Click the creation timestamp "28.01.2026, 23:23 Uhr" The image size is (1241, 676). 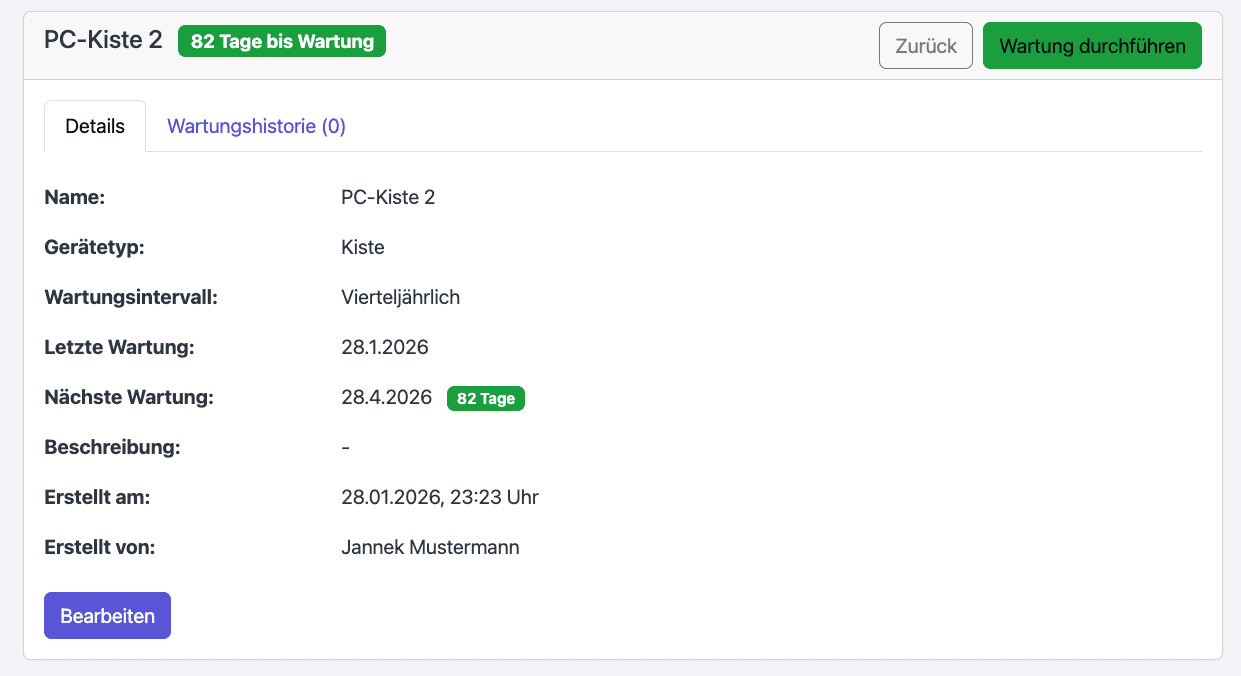pos(440,497)
